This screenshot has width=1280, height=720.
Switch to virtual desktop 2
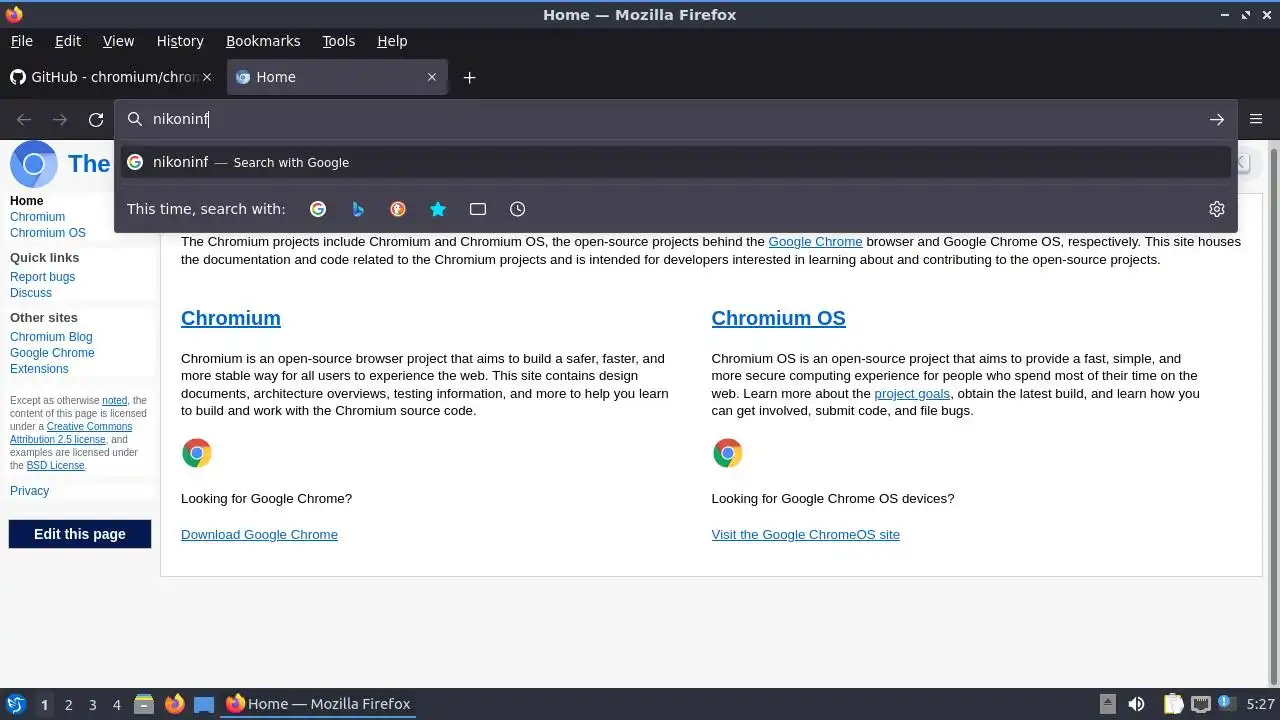pos(68,704)
